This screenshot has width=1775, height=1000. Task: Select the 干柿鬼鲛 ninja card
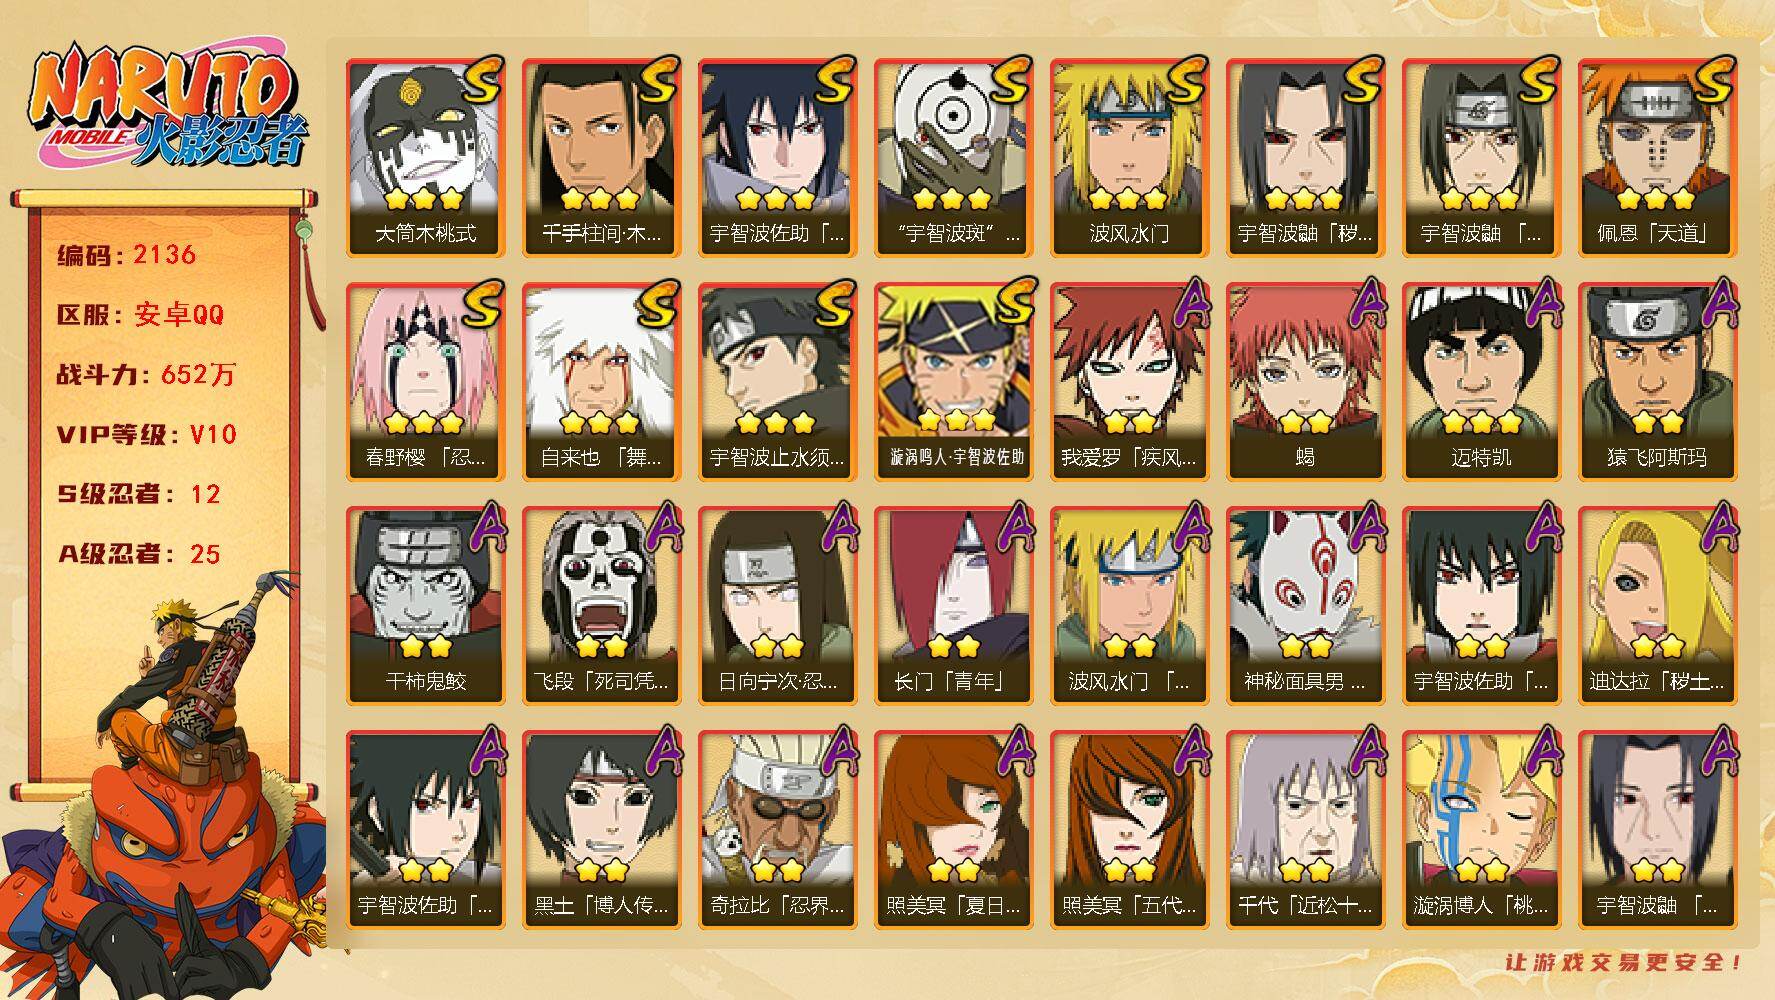pyautogui.click(x=425, y=605)
